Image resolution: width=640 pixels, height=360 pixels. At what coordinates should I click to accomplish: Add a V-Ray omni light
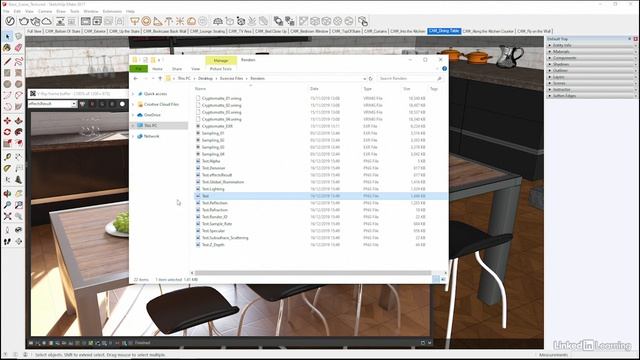pyautogui.click(x=180, y=21)
